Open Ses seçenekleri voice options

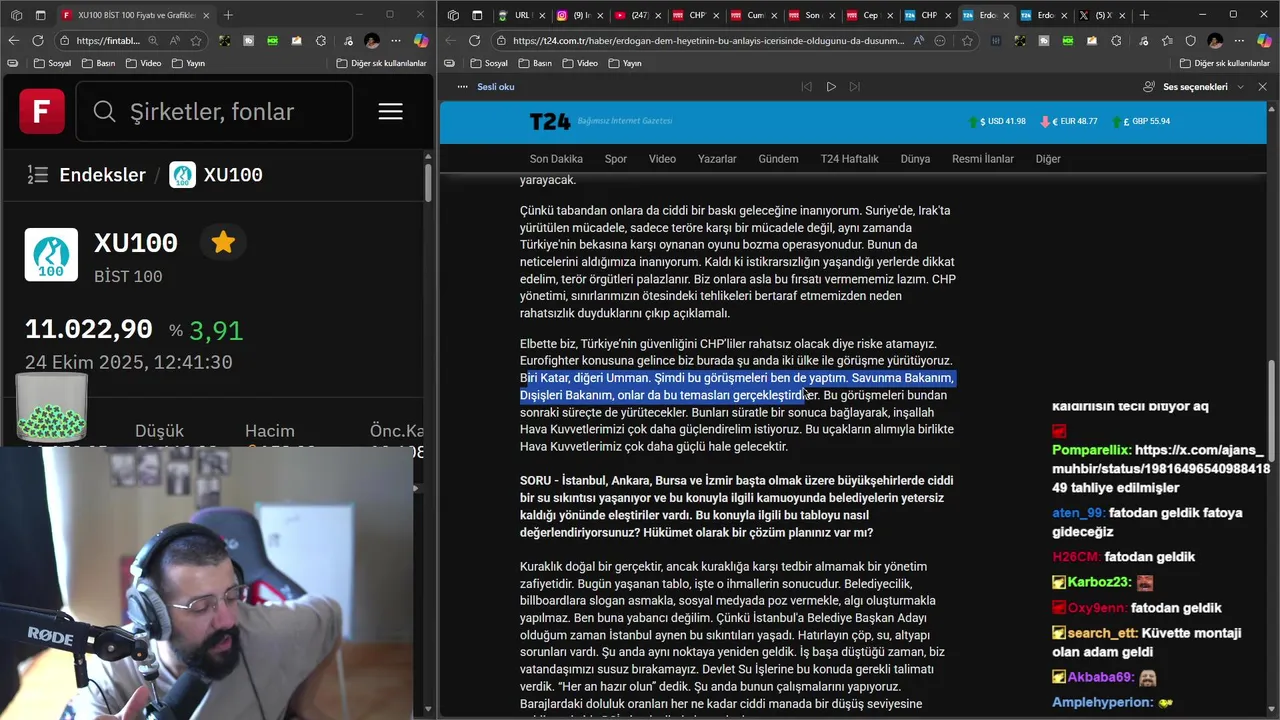pyautogui.click(x=1193, y=87)
